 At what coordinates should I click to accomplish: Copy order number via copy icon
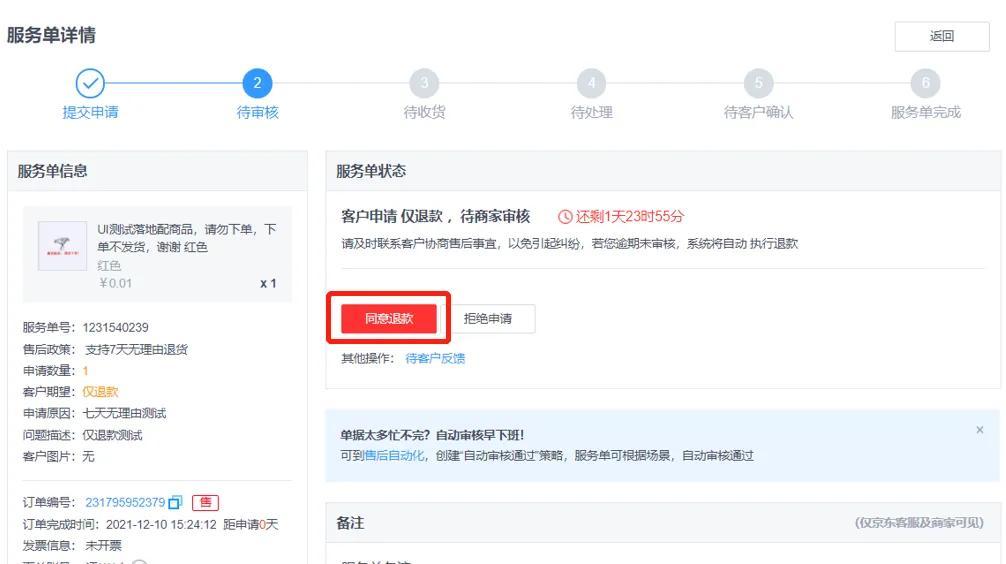point(175,502)
